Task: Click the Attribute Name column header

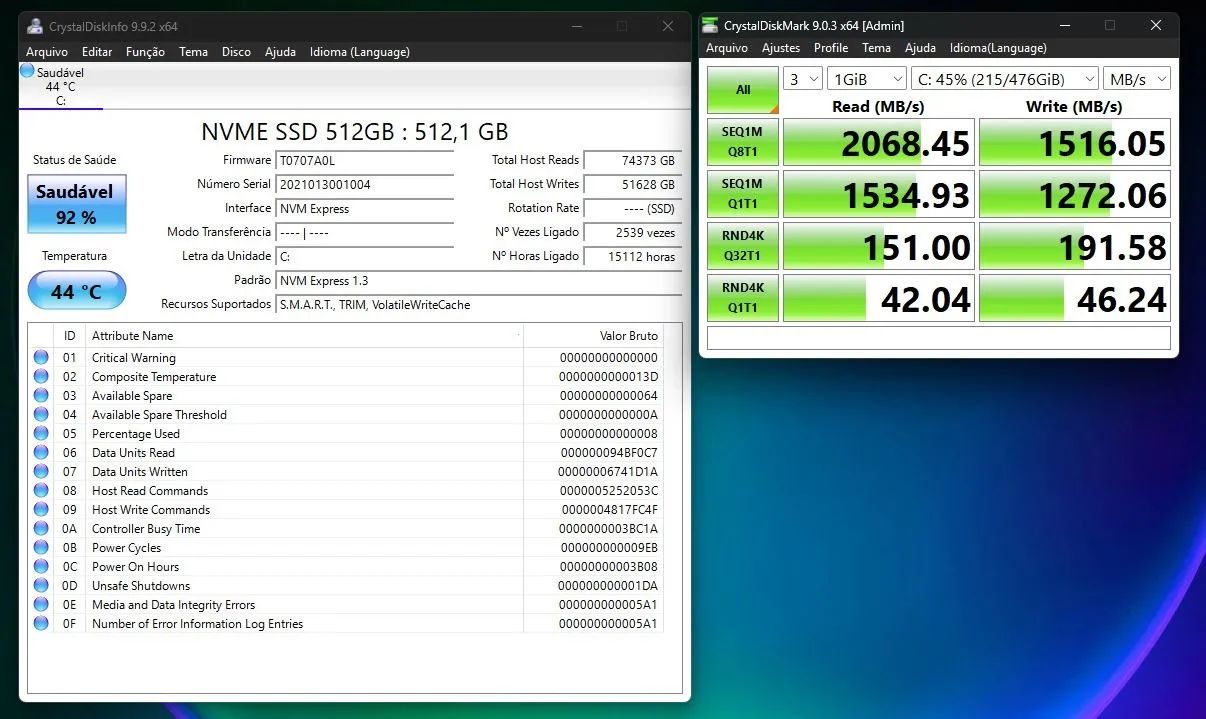Action: click(304, 336)
